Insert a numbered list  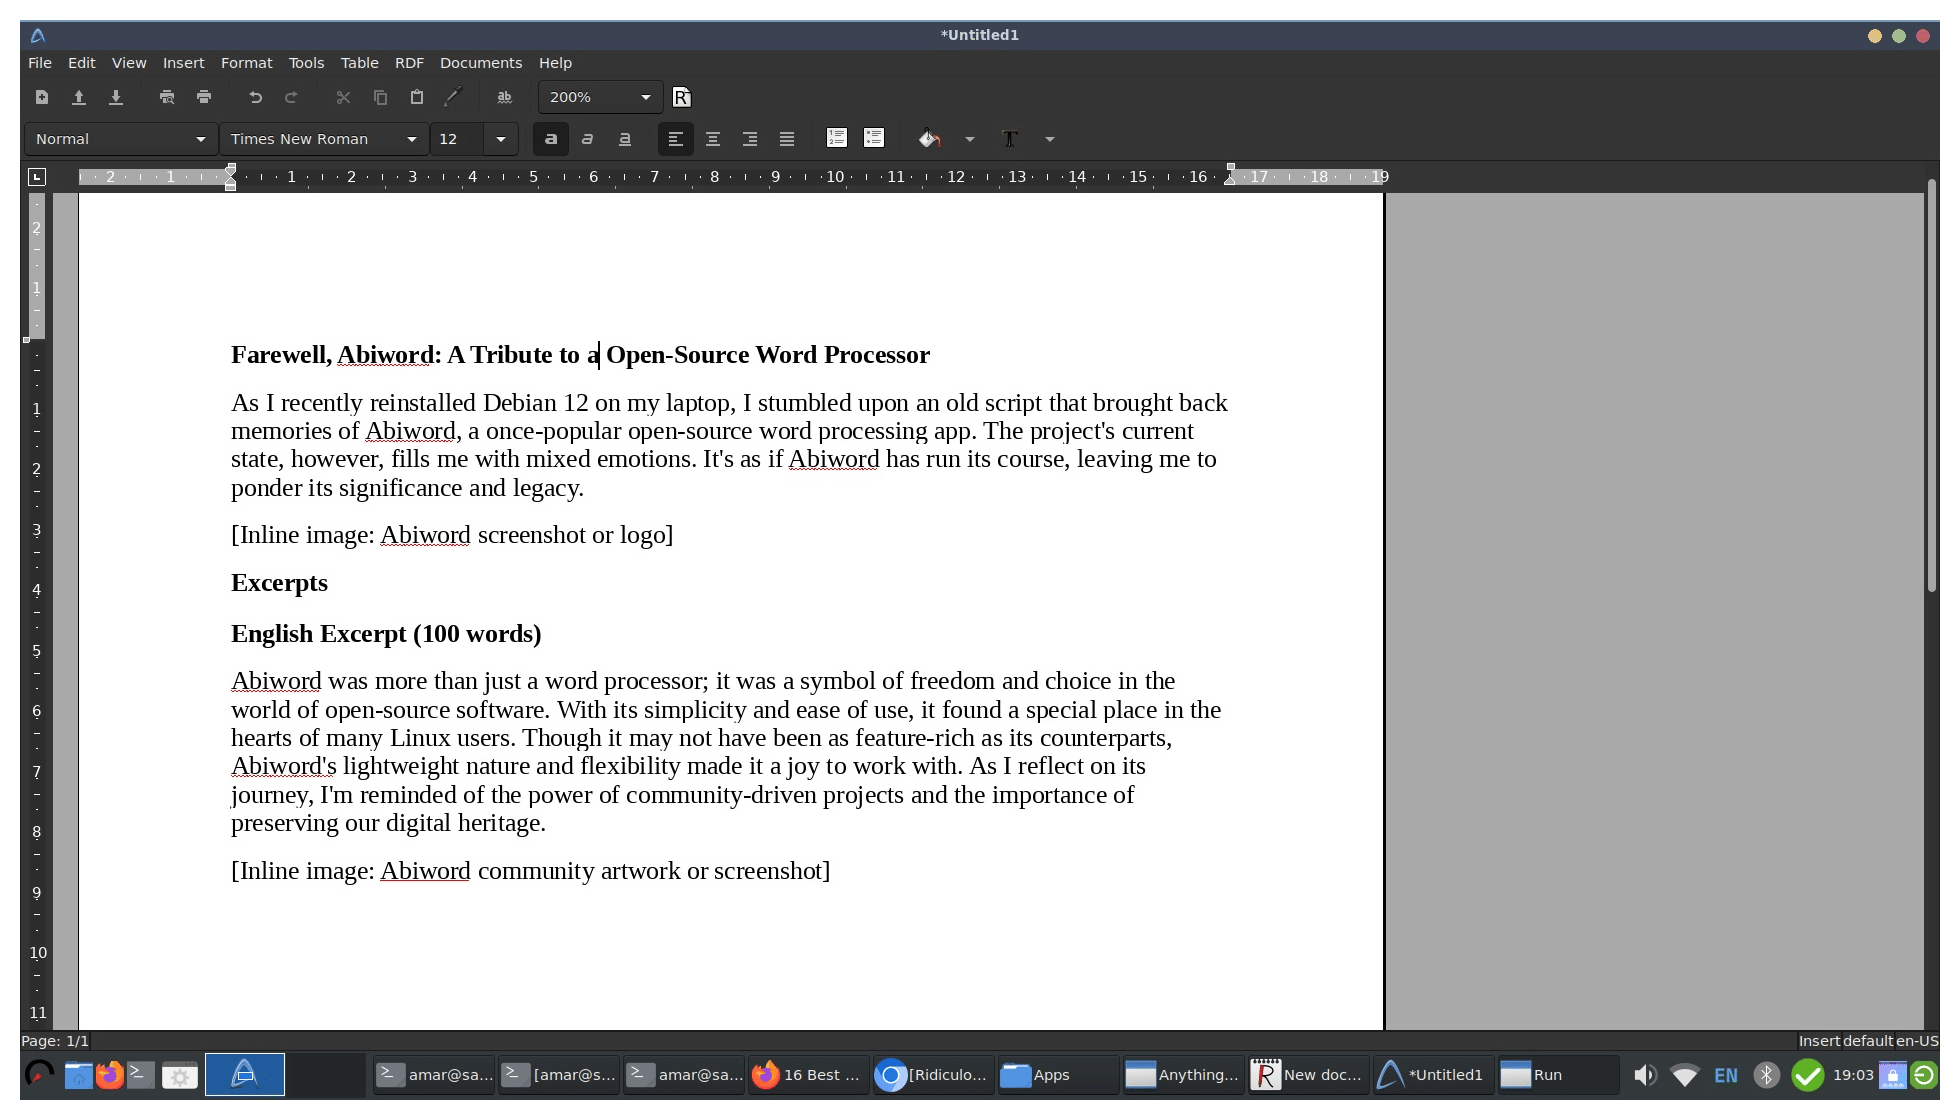[837, 138]
